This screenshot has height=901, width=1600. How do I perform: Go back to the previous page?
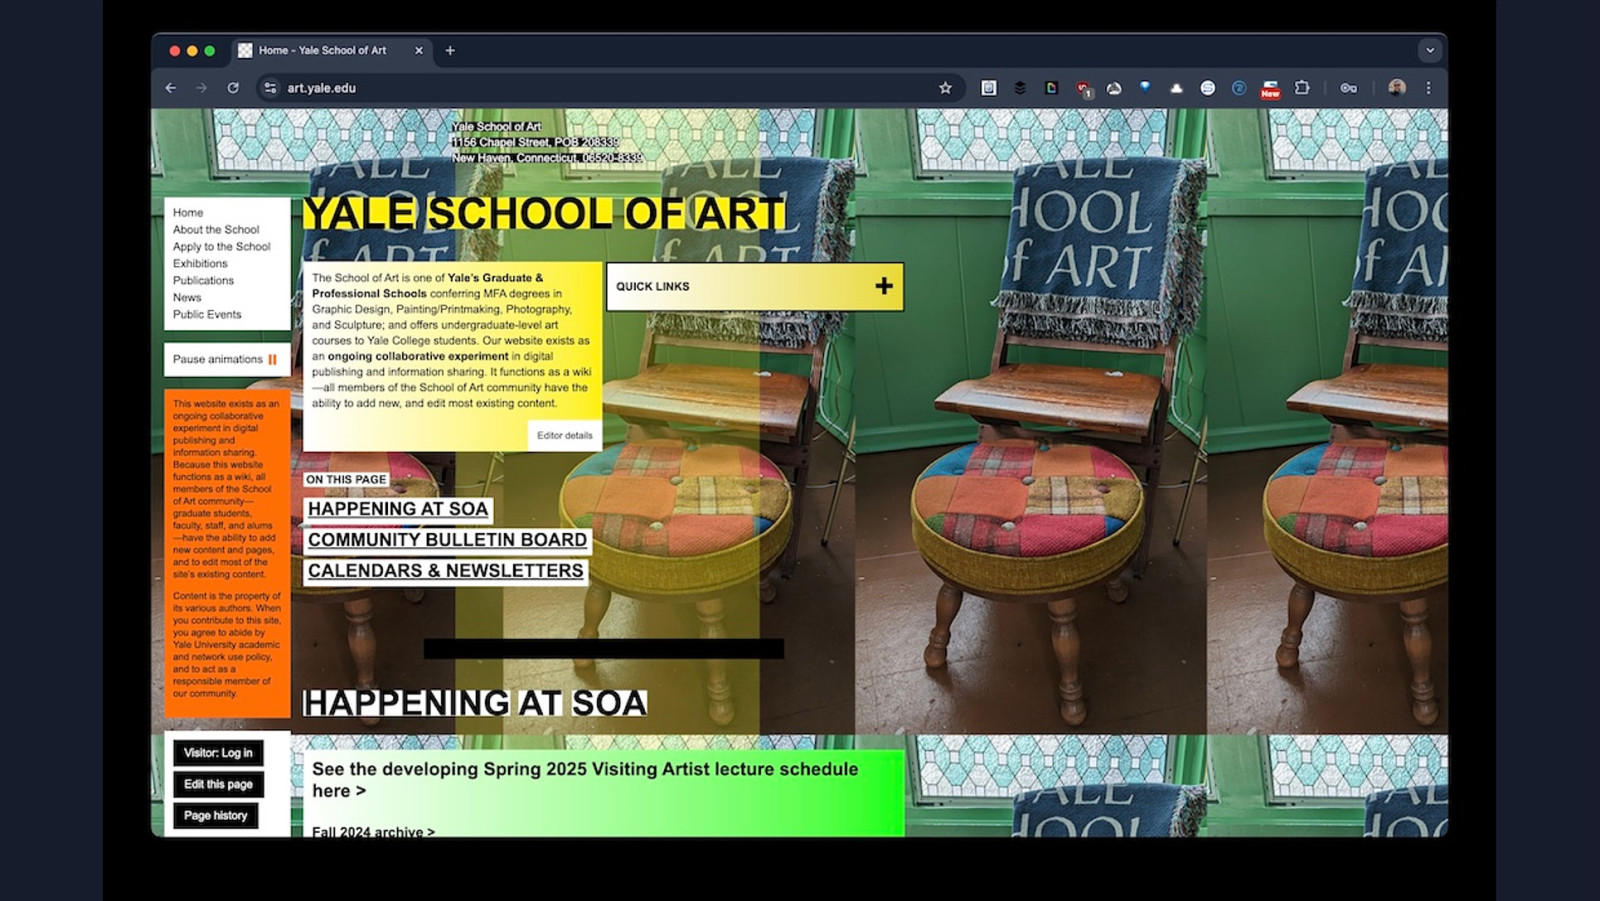pos(171,88)
